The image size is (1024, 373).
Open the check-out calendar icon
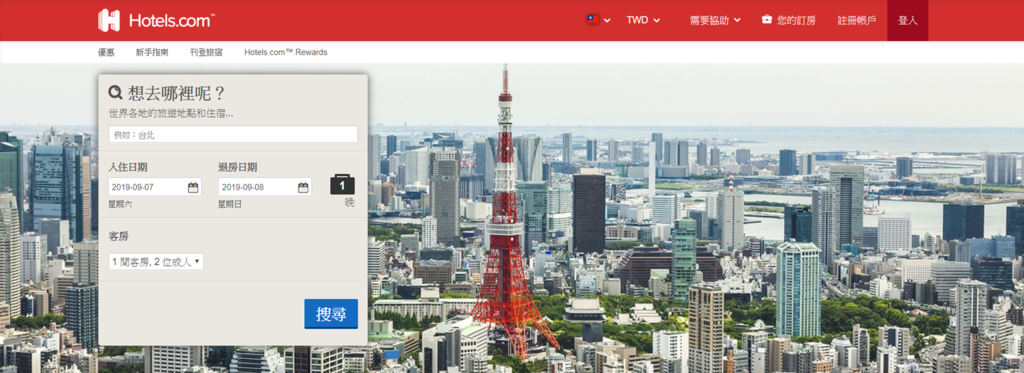pos(303,187)
